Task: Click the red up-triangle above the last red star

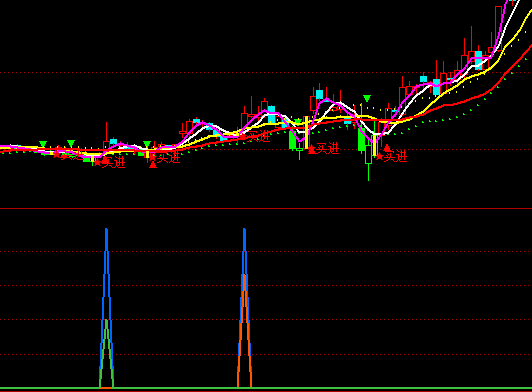Action: [x=387, y=148]
